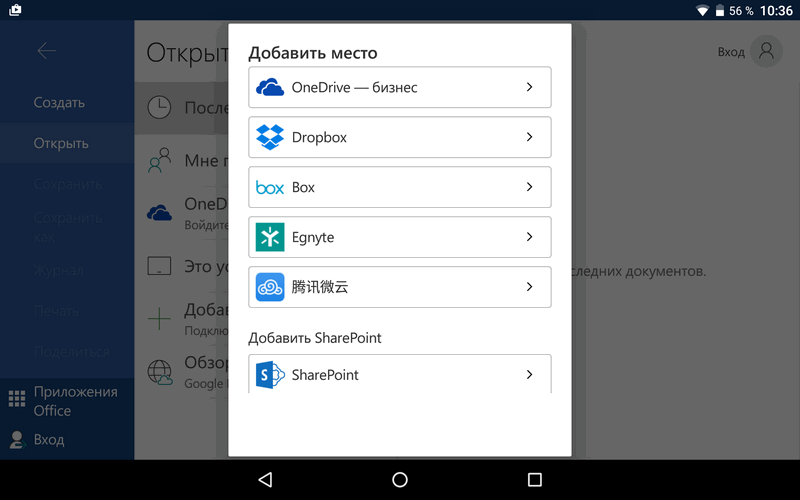Choose the Egnyte label text
The height and width of the screenshot is (500, 800).
[313, 238]
